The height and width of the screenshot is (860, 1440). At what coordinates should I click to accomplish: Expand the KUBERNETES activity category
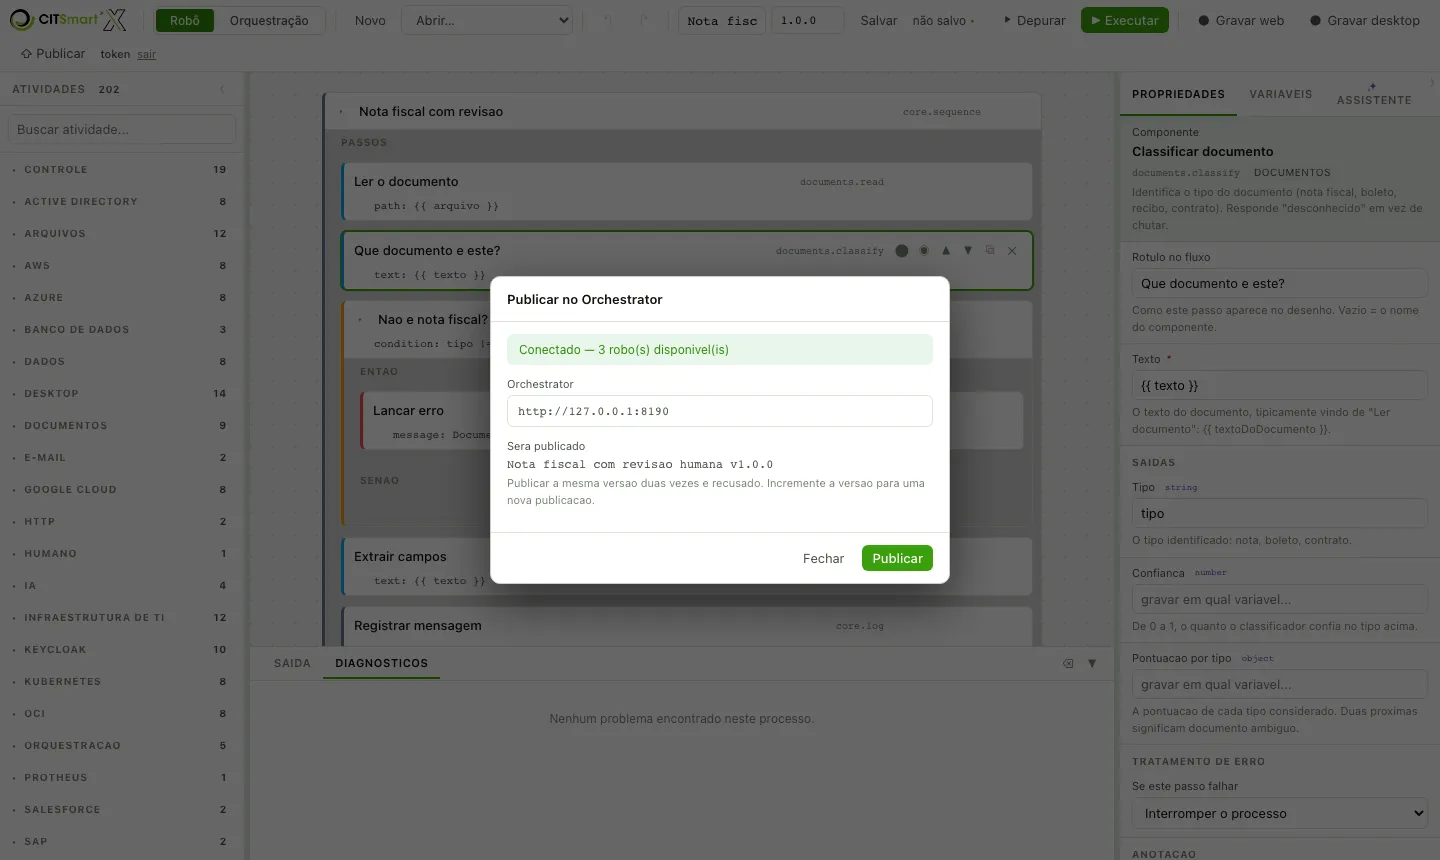pyautogui.click(x=122, y=682)
